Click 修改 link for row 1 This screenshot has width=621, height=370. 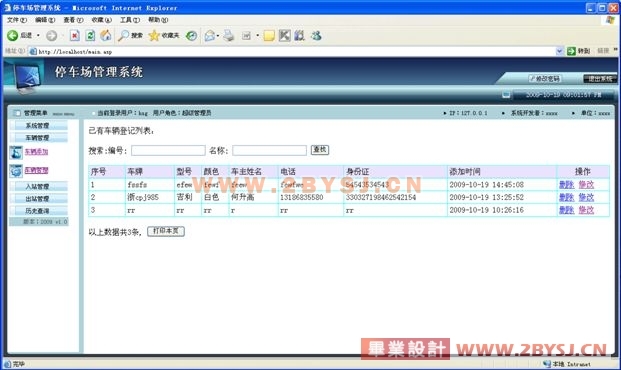point(586,185)
